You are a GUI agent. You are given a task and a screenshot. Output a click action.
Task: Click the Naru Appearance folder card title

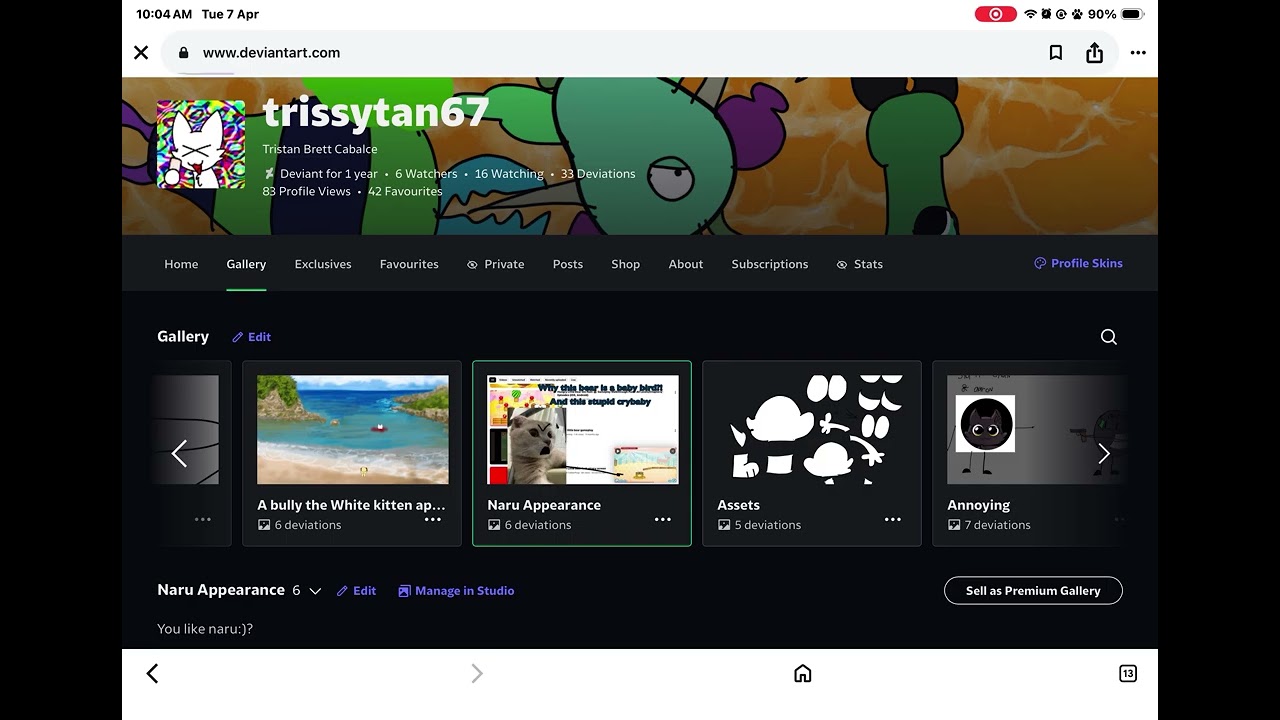[x=544, y=505]
